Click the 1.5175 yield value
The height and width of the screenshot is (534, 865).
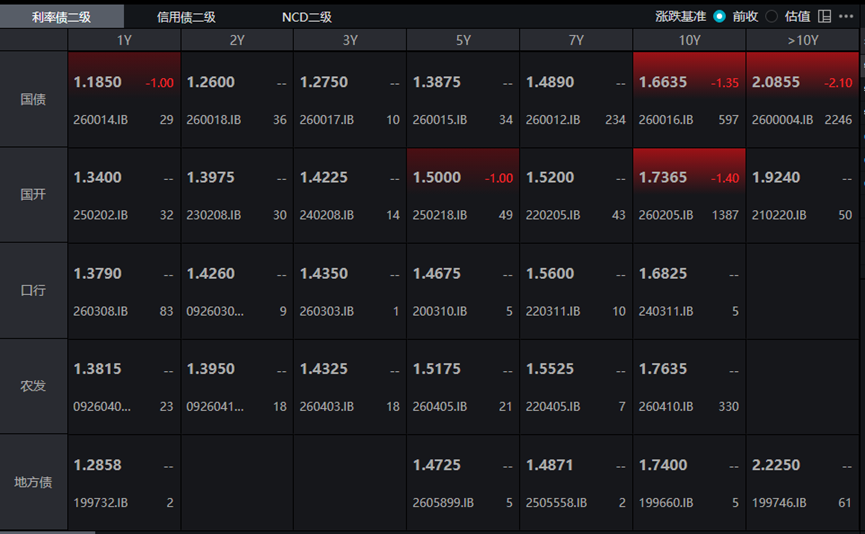(437, 369)
